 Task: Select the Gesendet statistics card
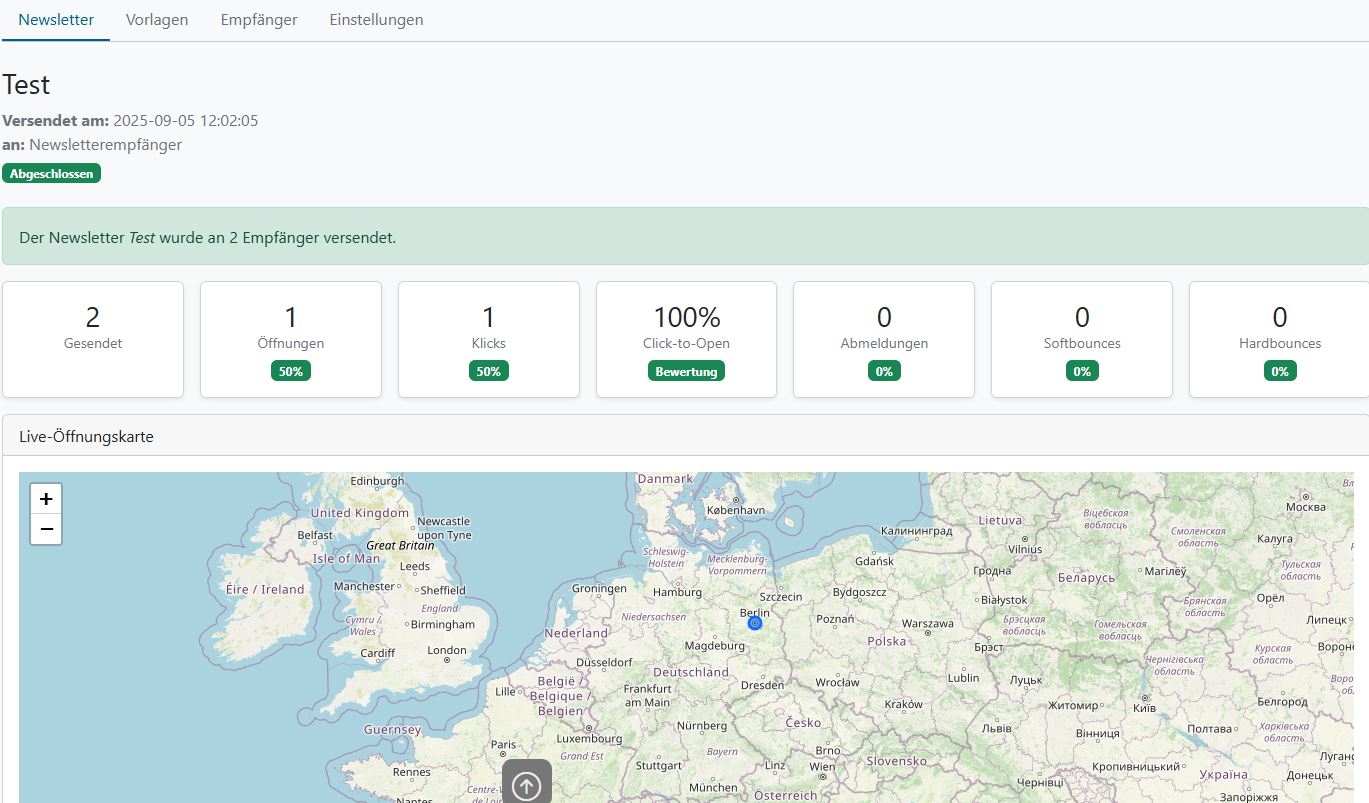92,338
